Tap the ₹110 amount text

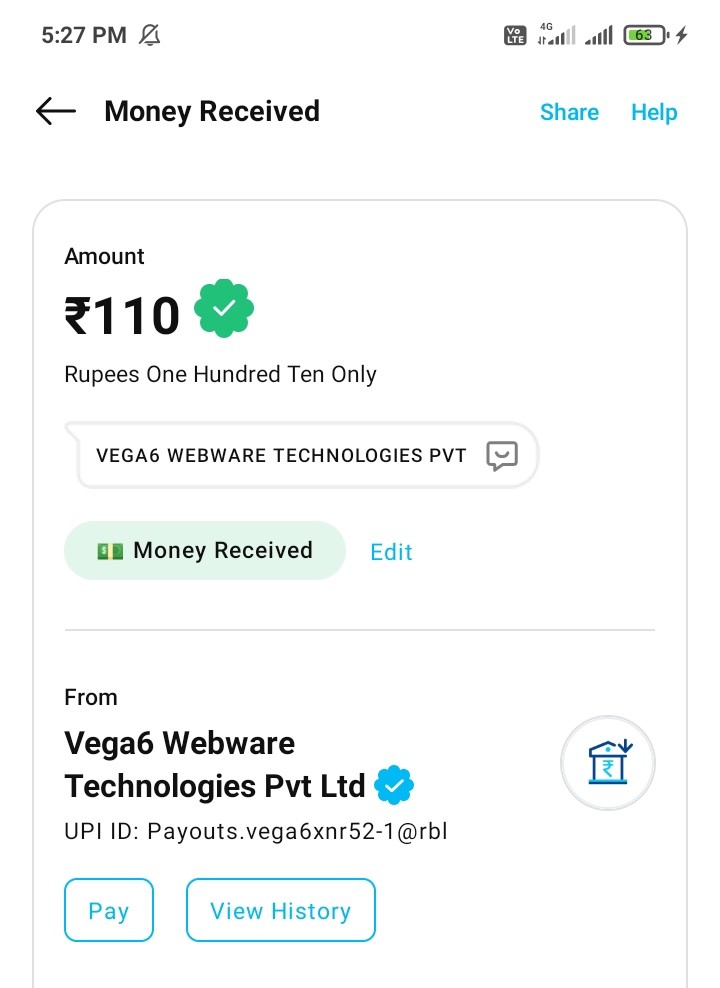122,316
